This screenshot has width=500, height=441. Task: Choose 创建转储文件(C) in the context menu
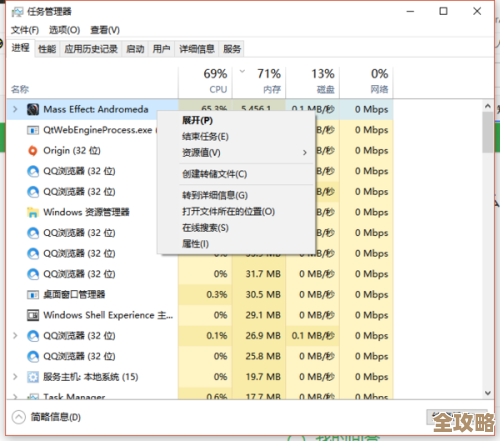tap(237, 174)
